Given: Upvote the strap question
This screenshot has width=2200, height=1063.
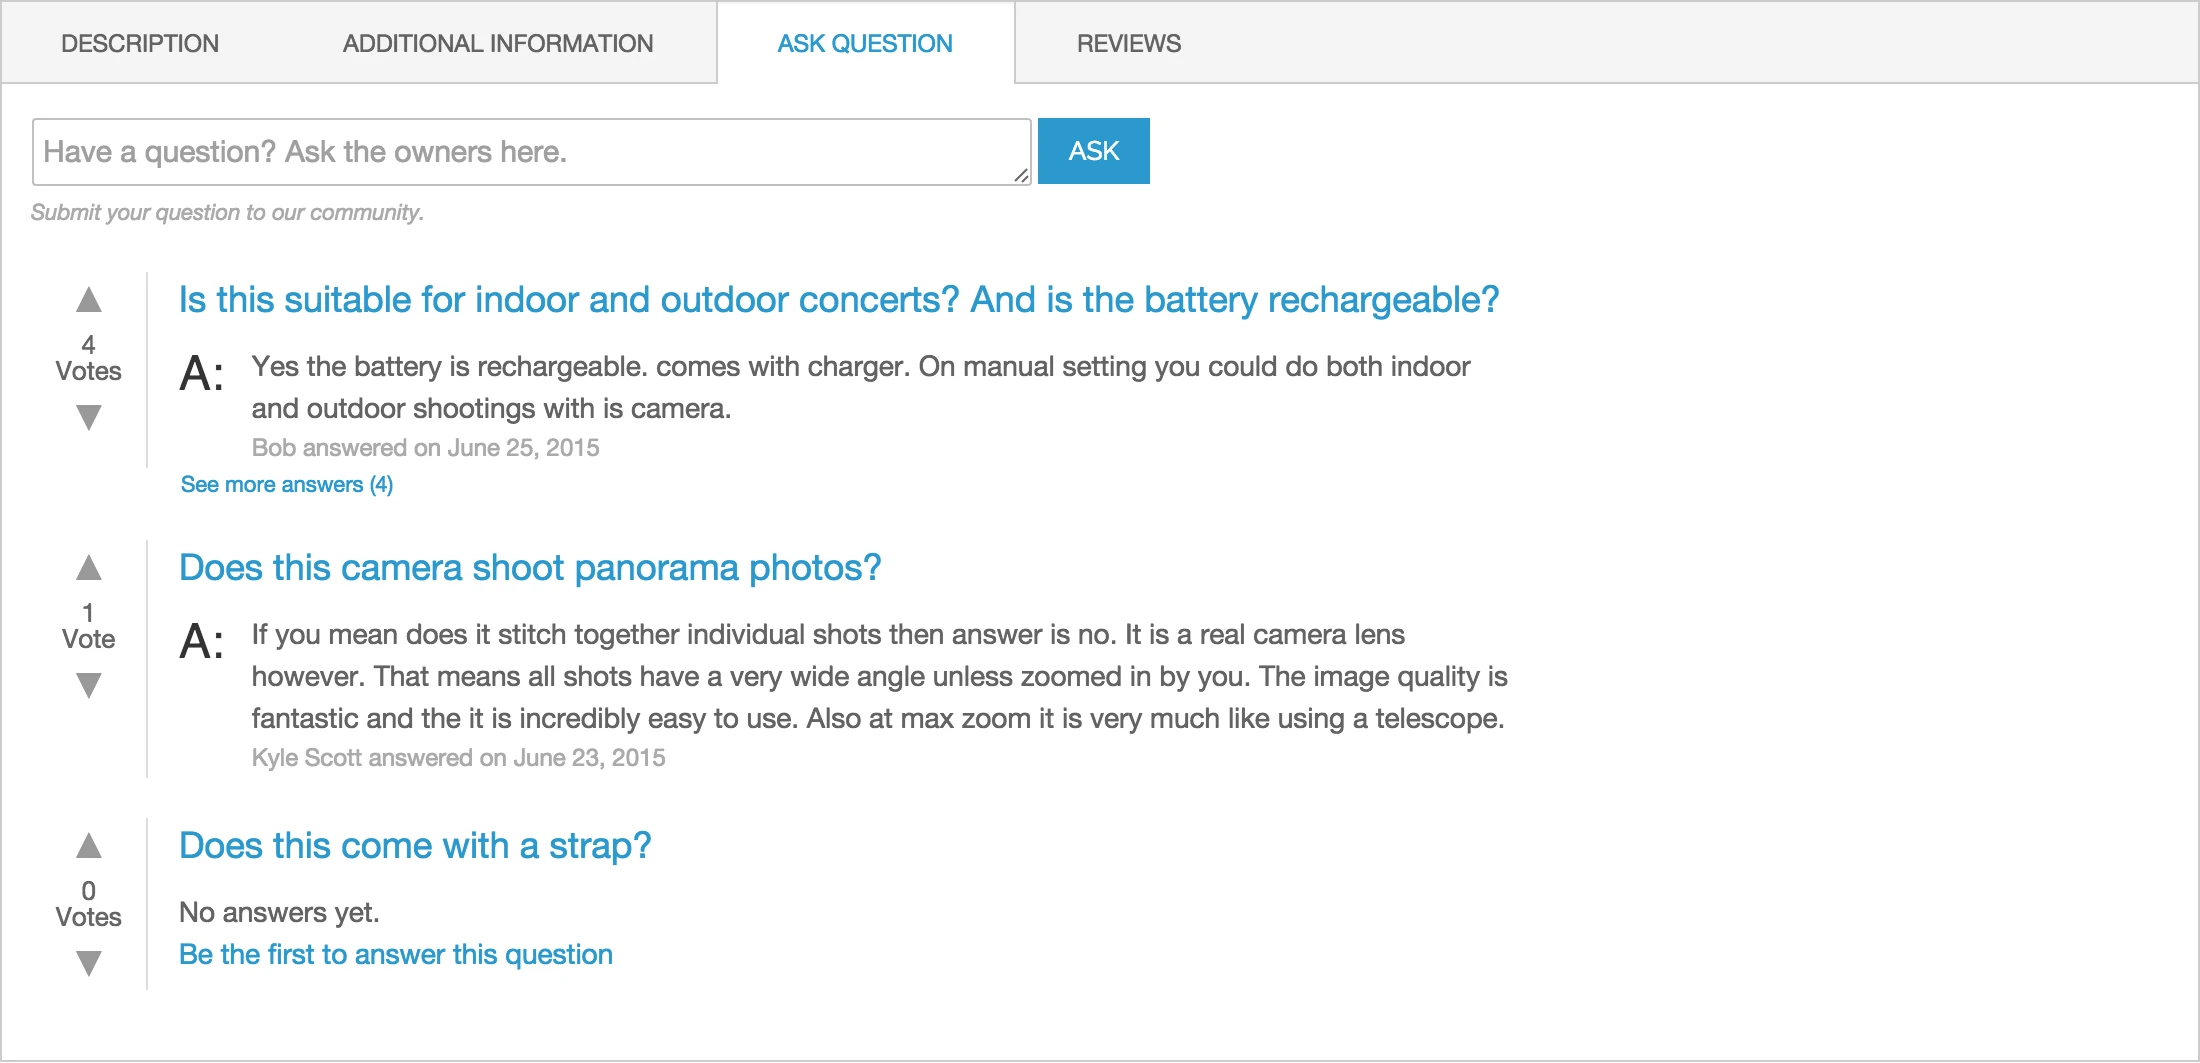Looking at the screenshot, I should [x=89, y=846].
